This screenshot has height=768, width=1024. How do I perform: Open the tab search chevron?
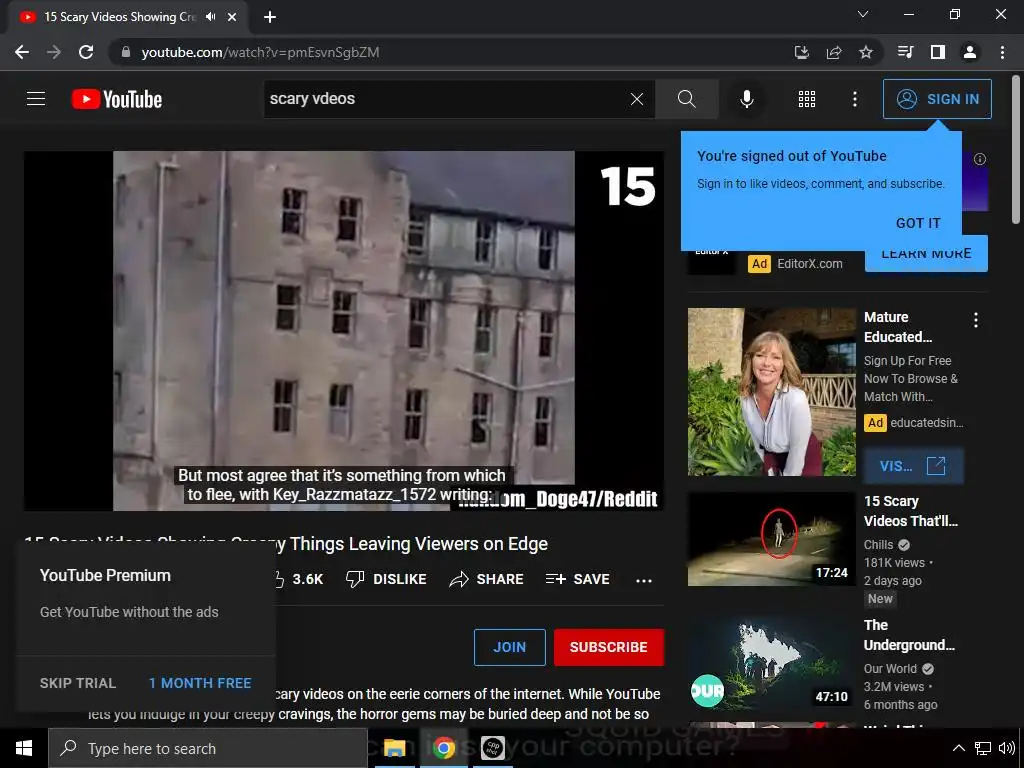[x=863, y=14]
